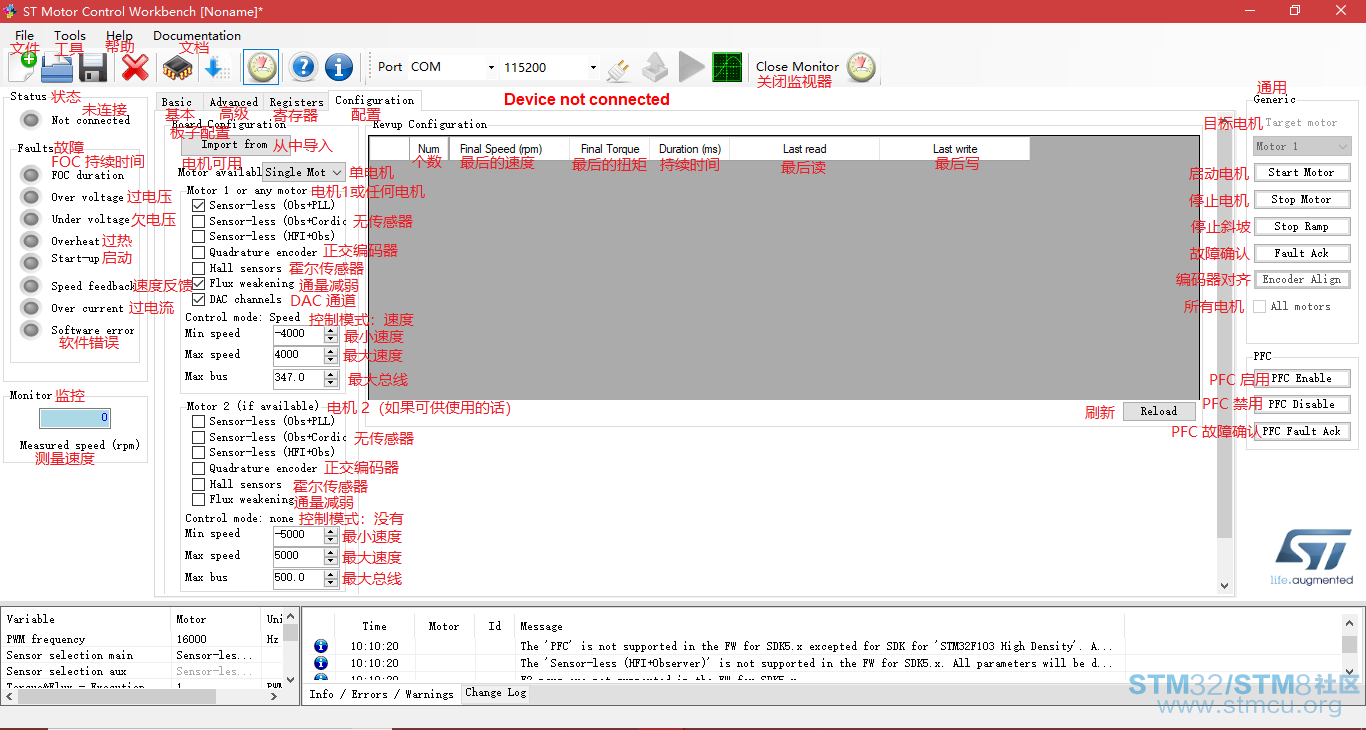Viewport: 1366px width, 730px height.
Task: Open help with the blue question mark icon
Action: pos(303,67)
